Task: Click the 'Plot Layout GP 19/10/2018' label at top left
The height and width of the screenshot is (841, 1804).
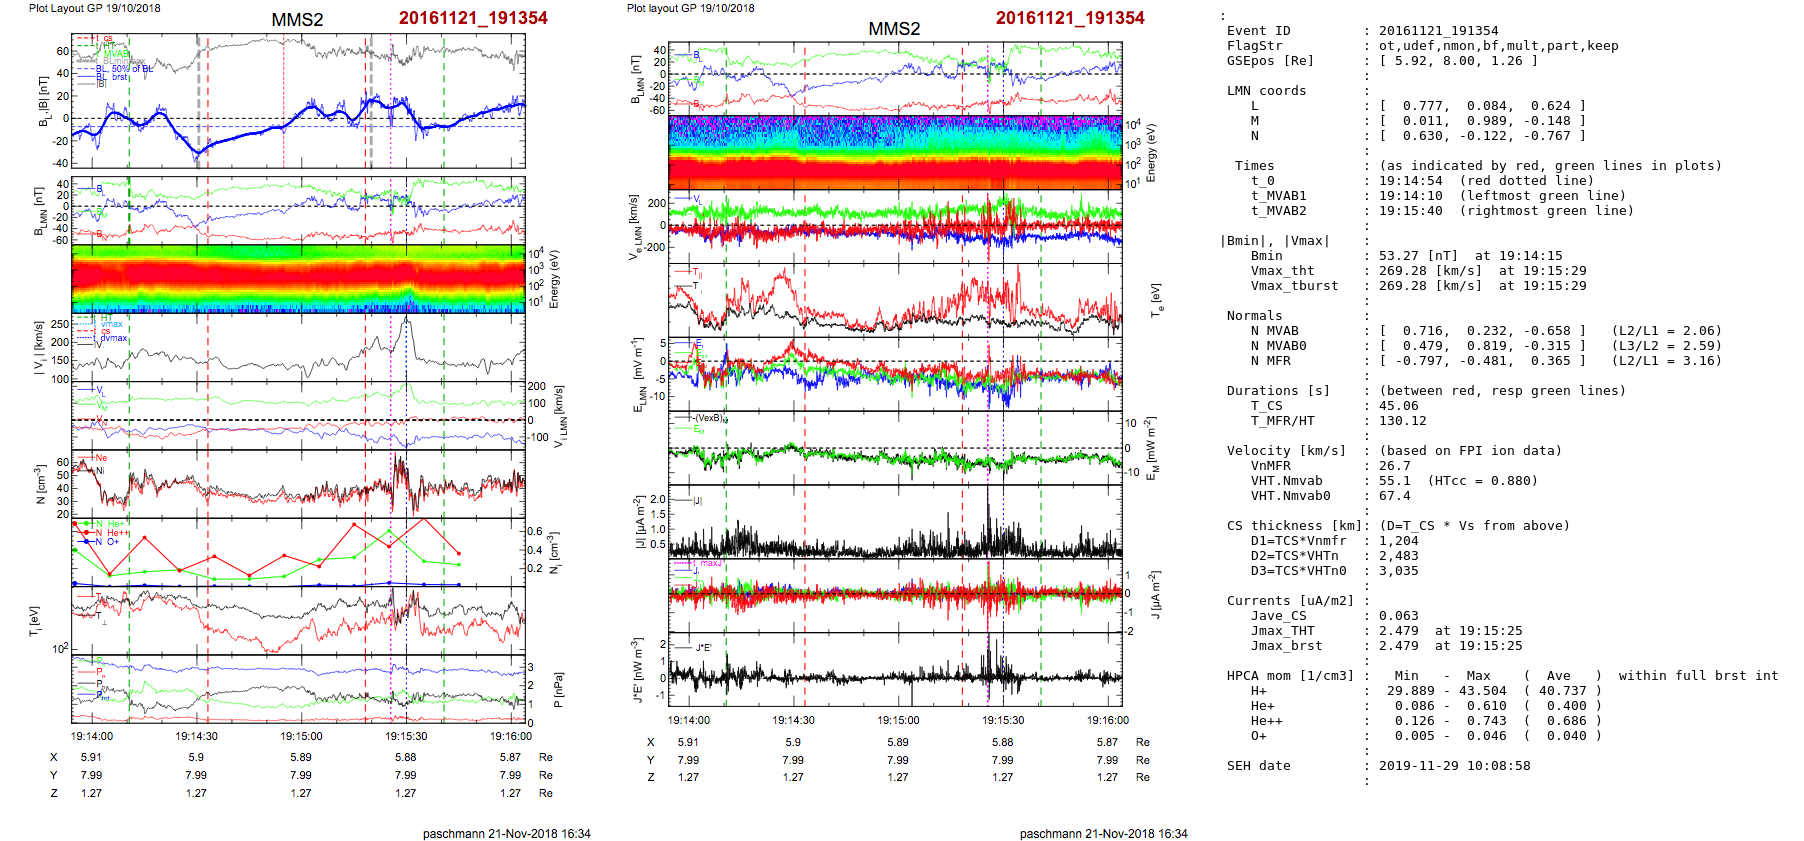Action: tap(94, 8)
